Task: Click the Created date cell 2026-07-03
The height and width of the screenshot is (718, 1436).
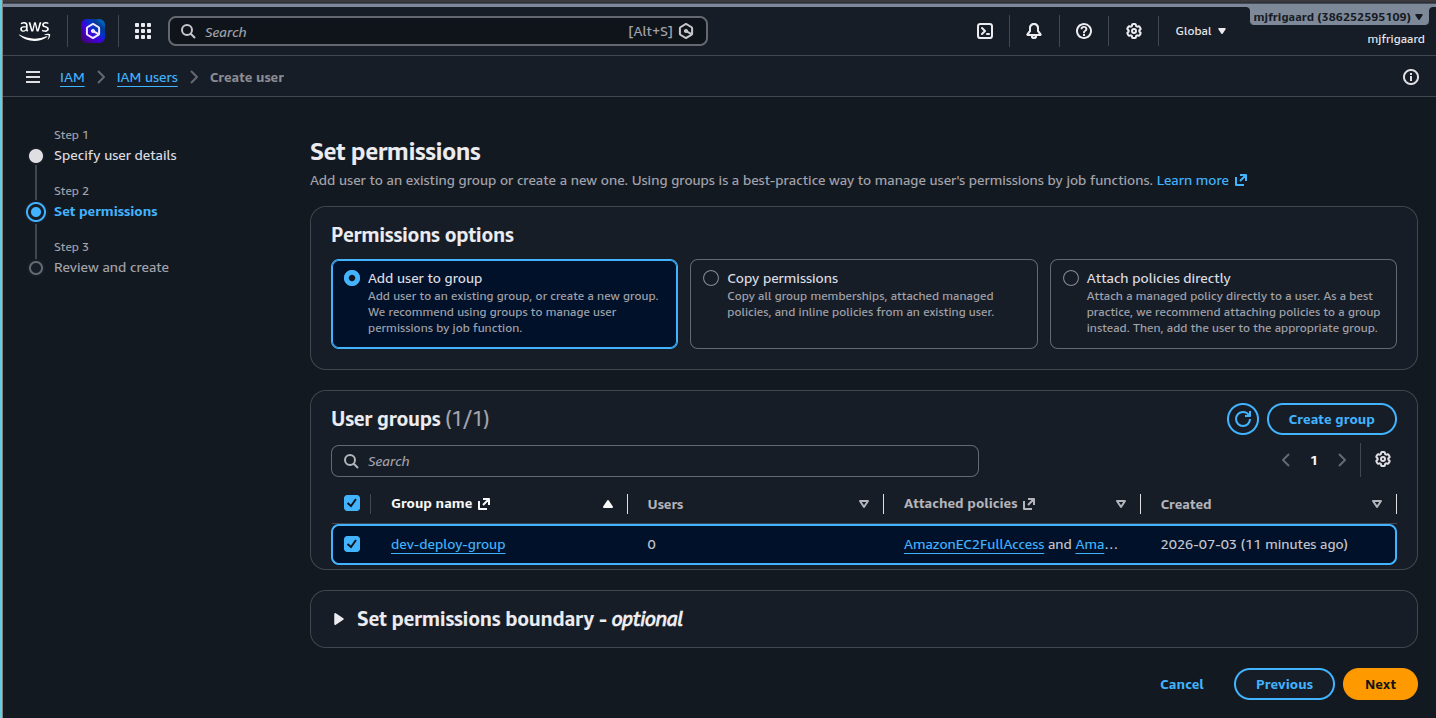Action: pyautogui.click(x=1254, y=544)
